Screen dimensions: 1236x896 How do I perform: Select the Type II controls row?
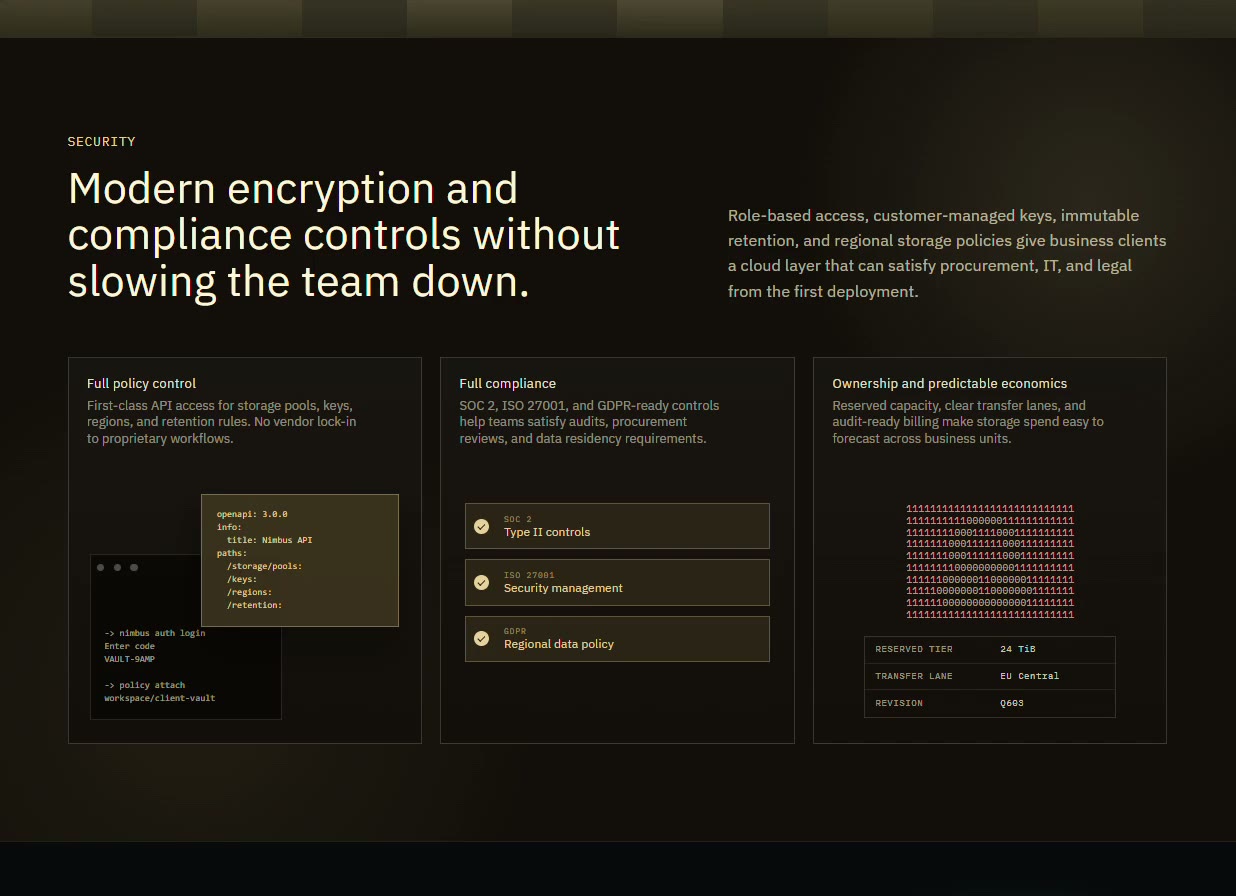[617, 526]
